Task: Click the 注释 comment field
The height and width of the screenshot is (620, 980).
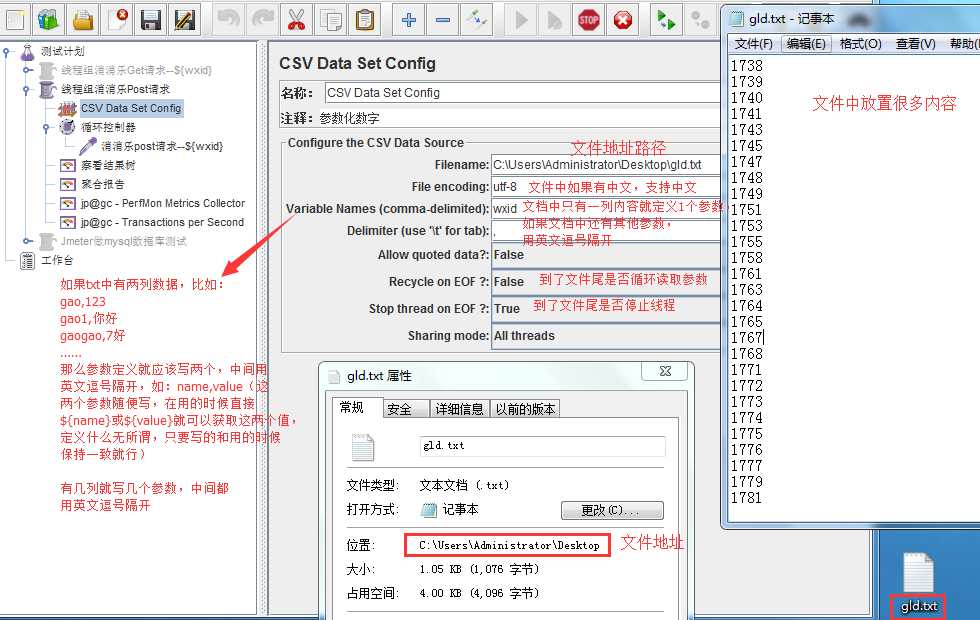Action: point(519,118)
